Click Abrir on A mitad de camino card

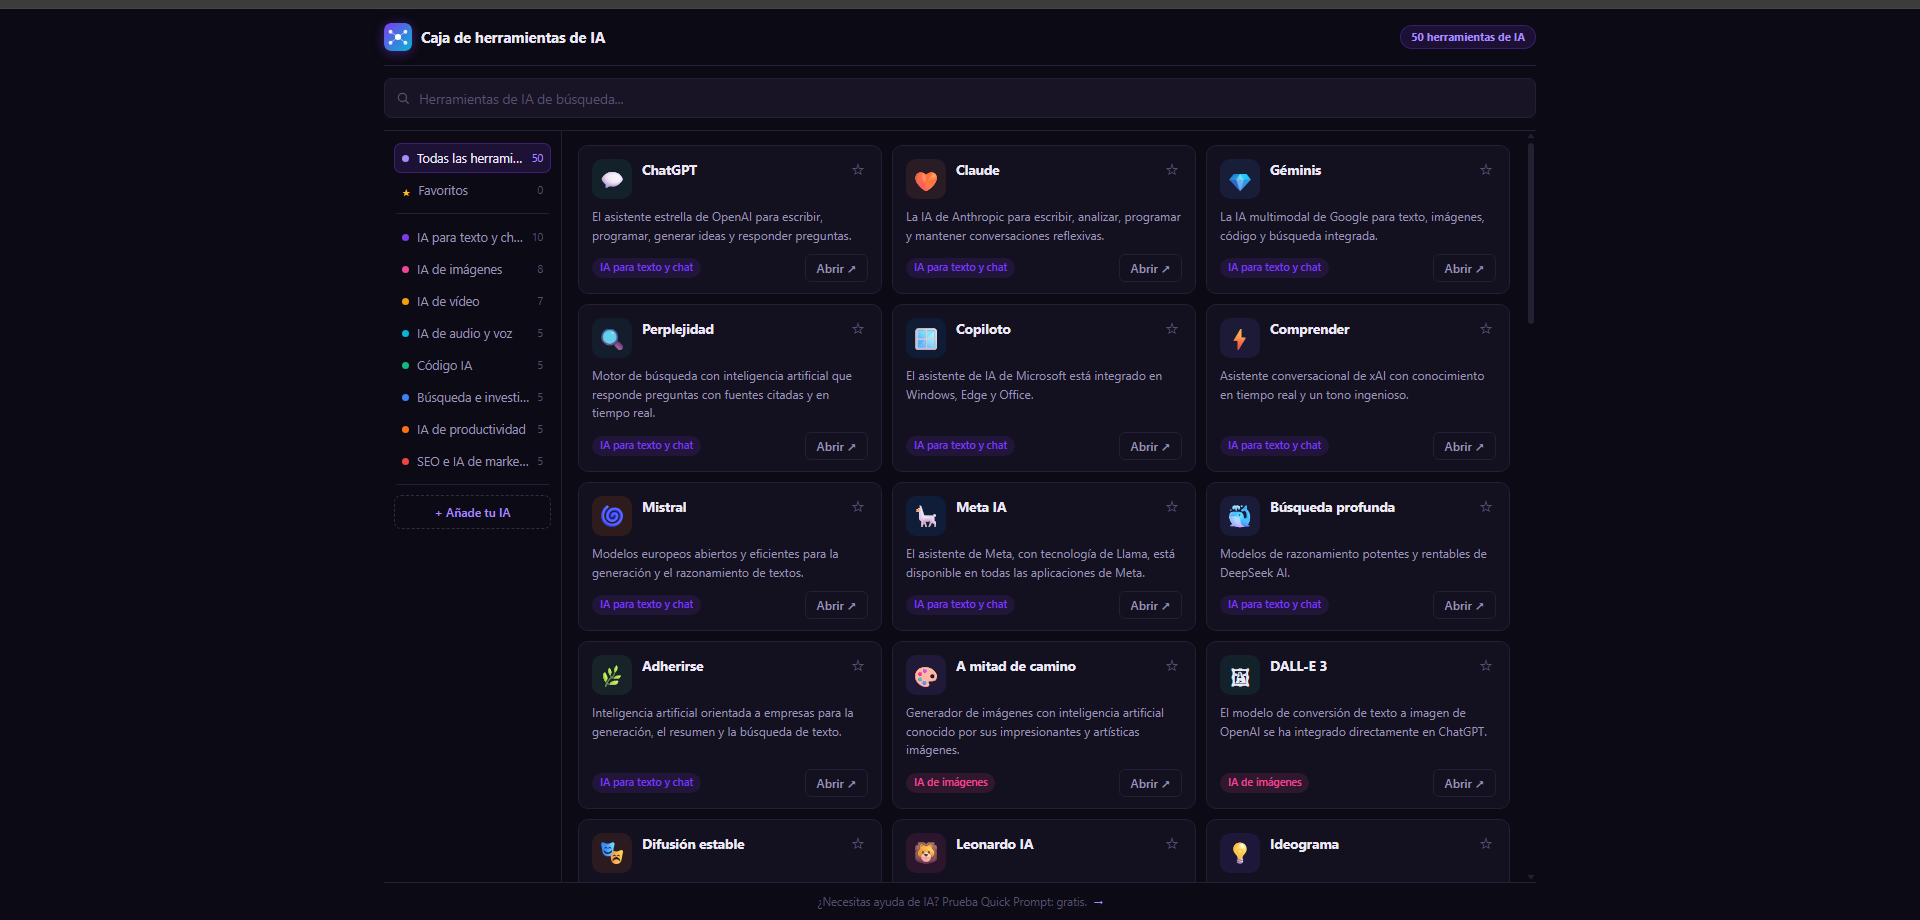coord(1150,783)
